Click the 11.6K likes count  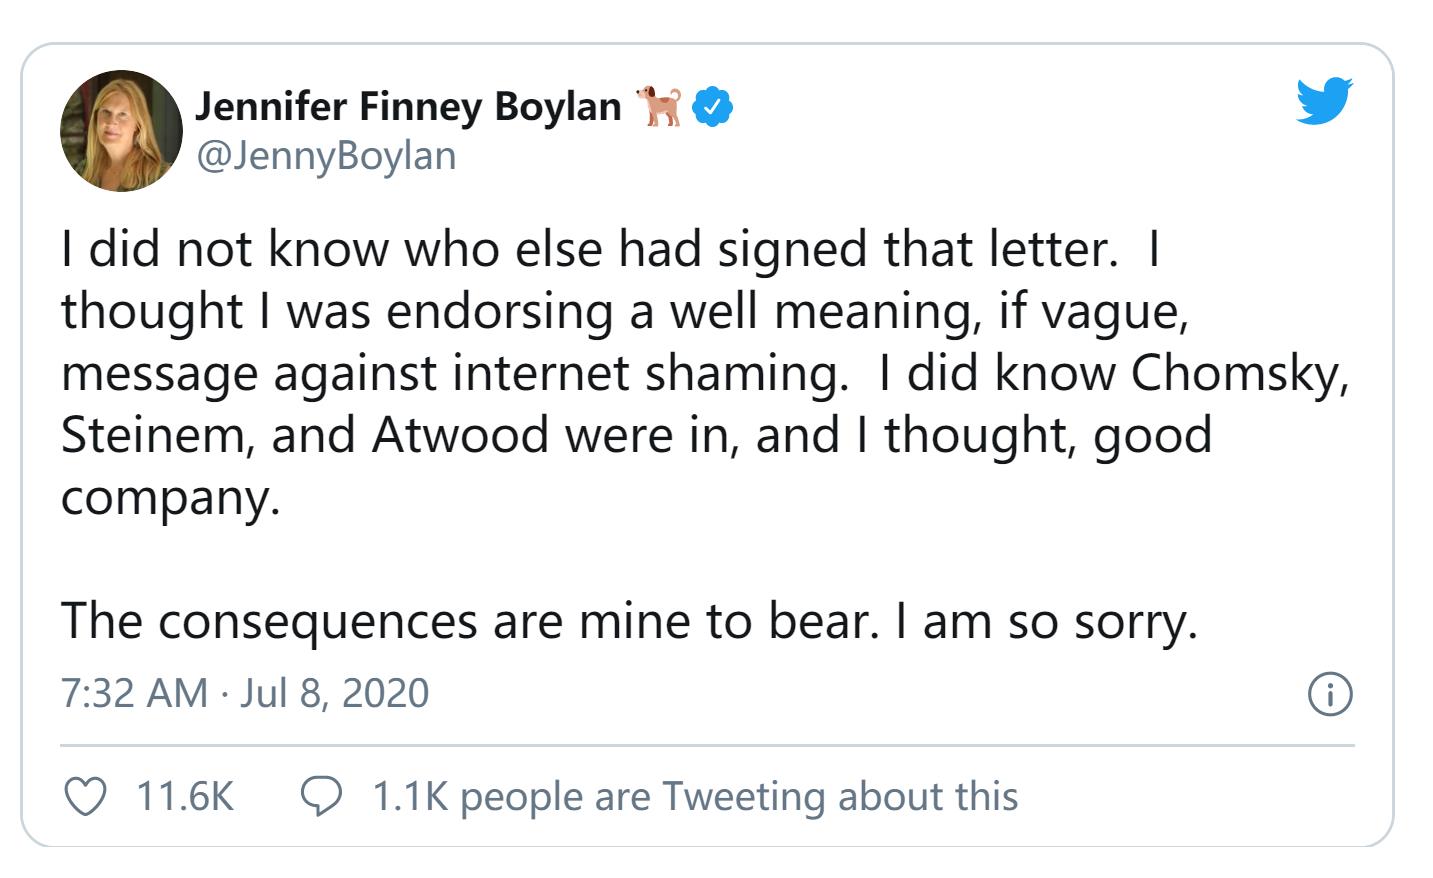pos(184,797)
